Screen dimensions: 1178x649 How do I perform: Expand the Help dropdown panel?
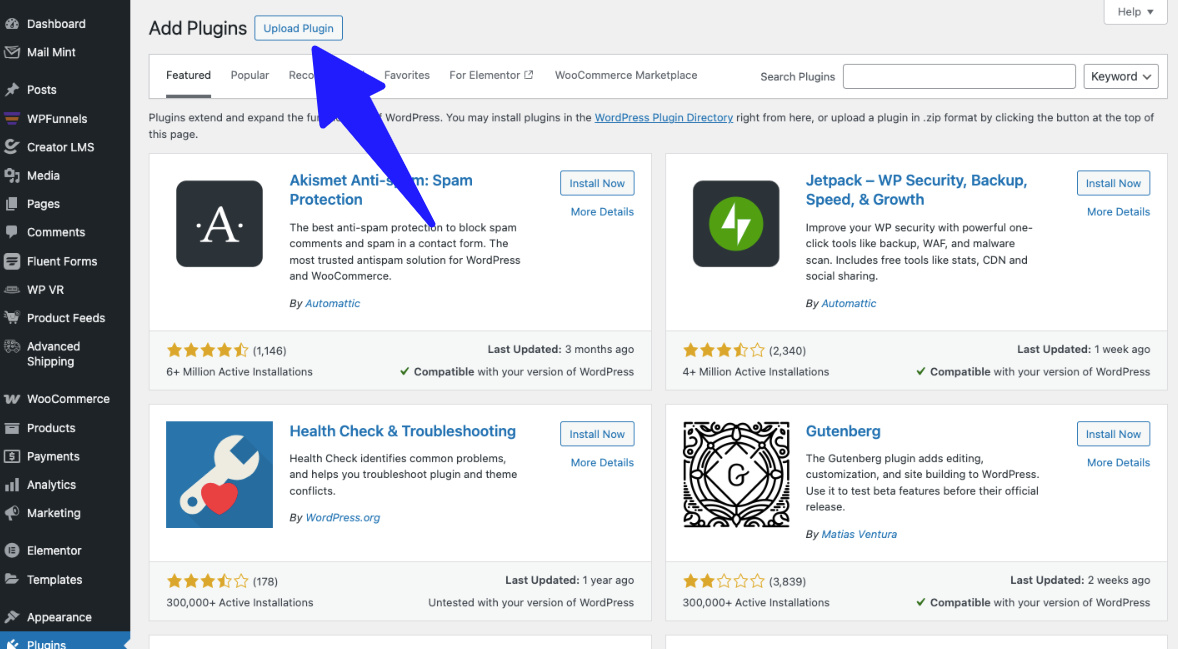click(1135, 12)
